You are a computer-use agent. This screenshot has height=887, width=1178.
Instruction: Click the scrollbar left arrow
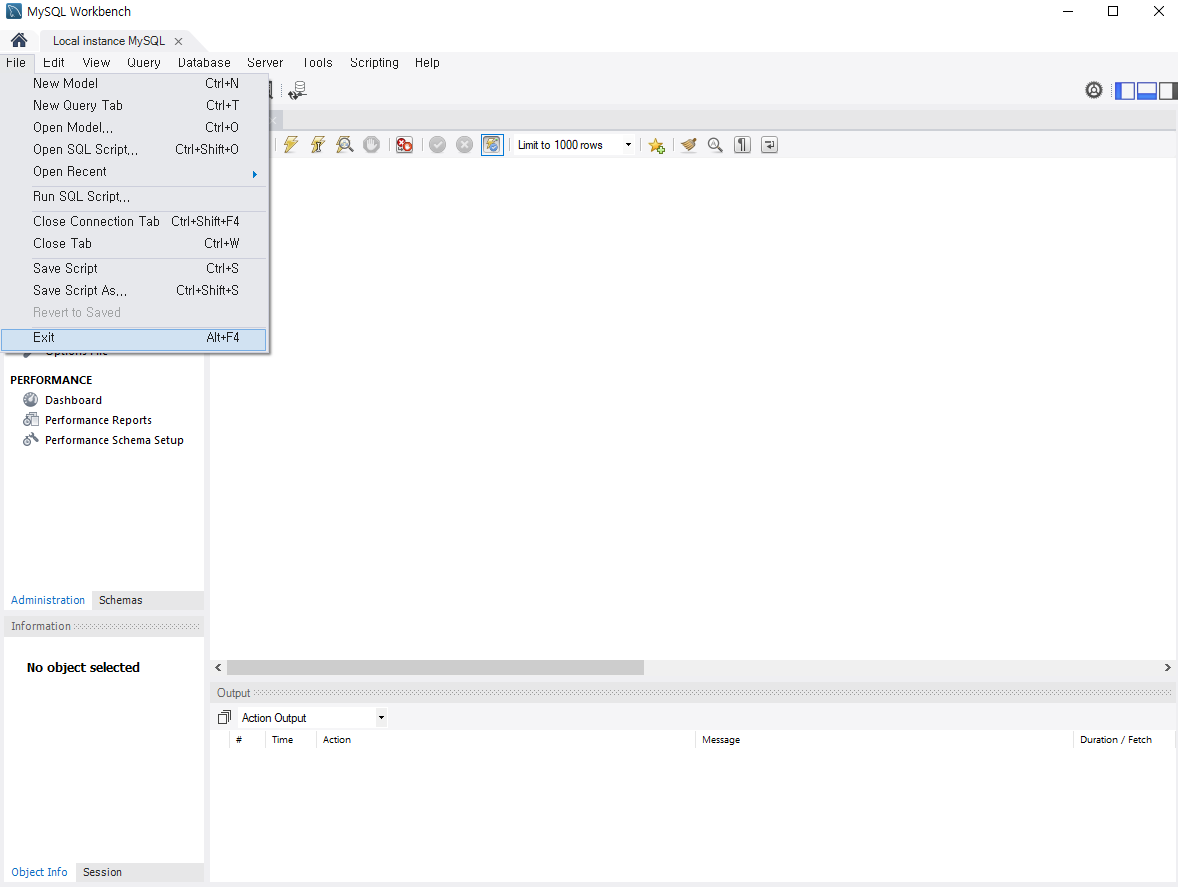point(219,668)
